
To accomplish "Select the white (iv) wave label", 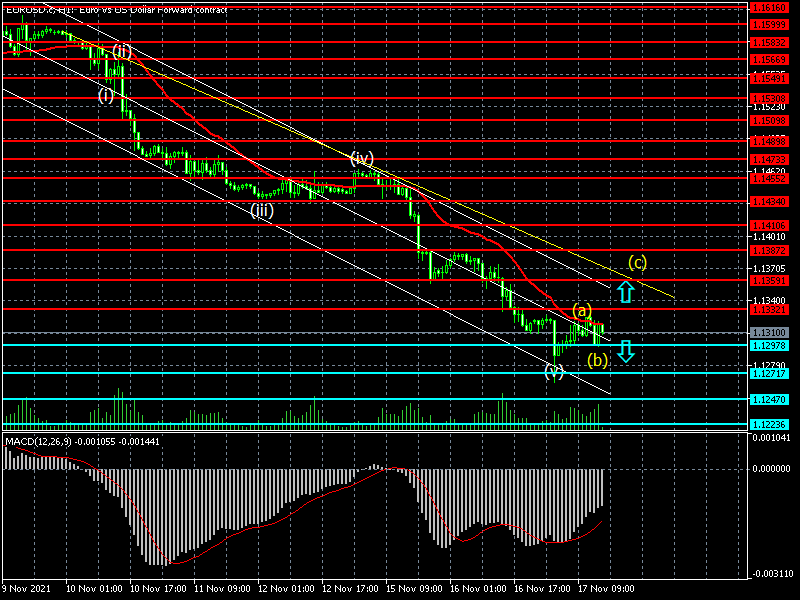I will [361, 158].
